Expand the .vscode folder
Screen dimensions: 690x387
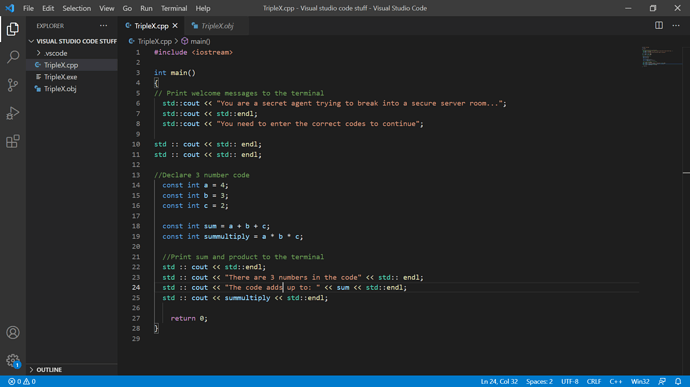click(39, 53)
